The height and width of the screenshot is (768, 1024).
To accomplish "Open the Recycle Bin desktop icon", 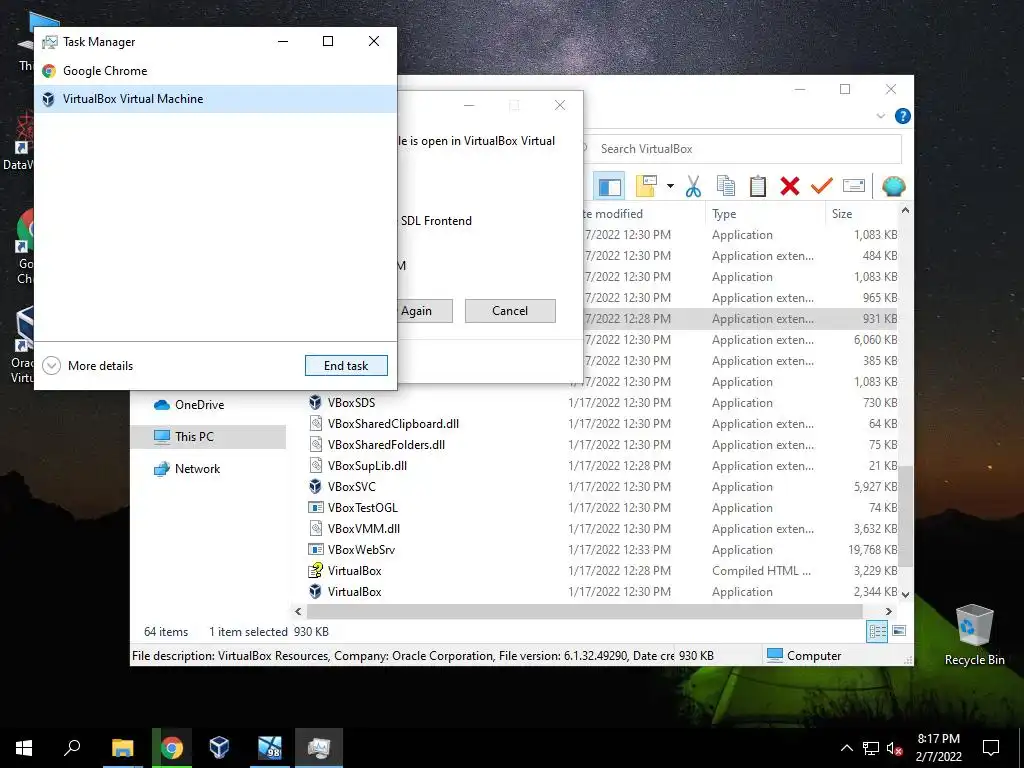I will [974, 635].
